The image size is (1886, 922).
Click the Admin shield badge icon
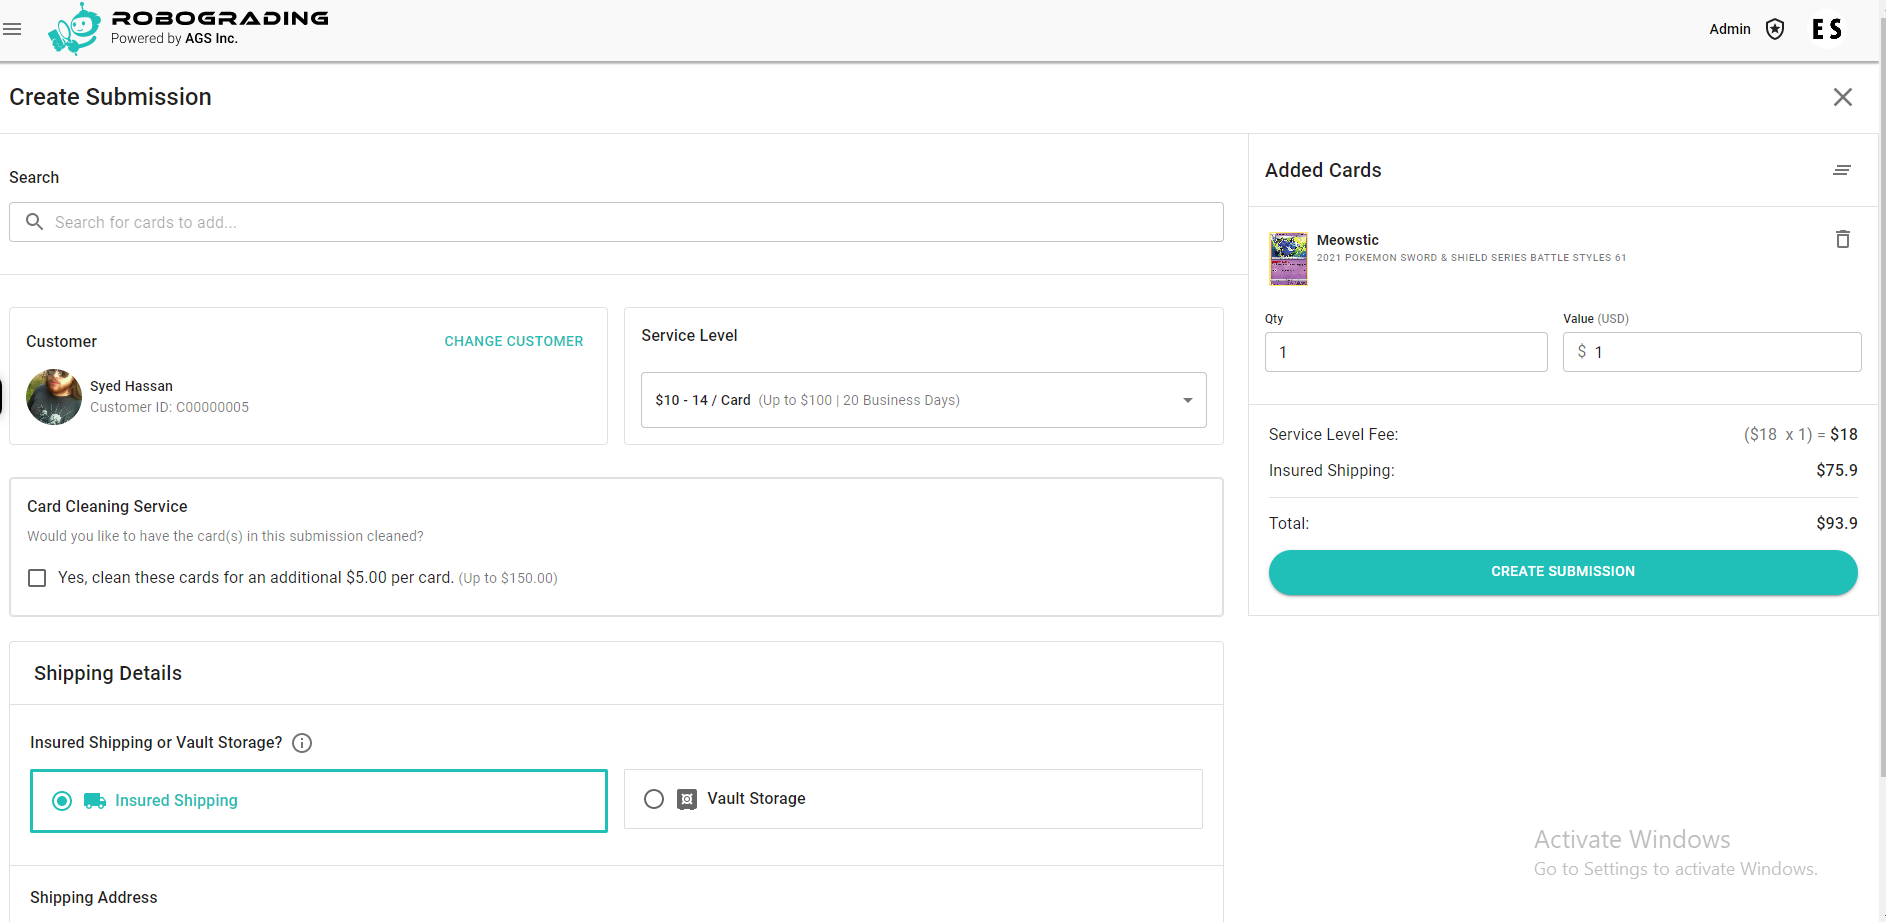tap(1775, 29)
